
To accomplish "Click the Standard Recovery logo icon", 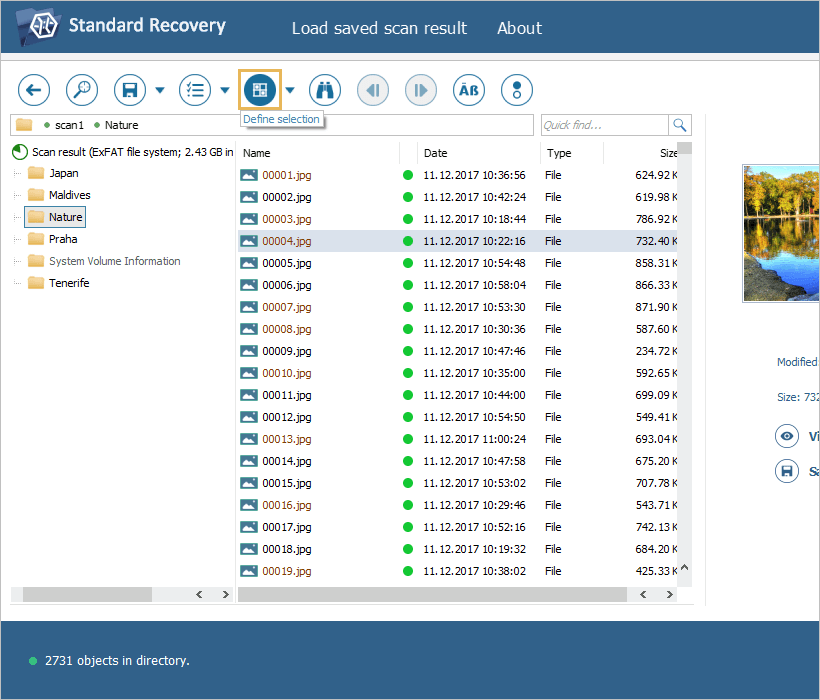I will coord(38,26).
